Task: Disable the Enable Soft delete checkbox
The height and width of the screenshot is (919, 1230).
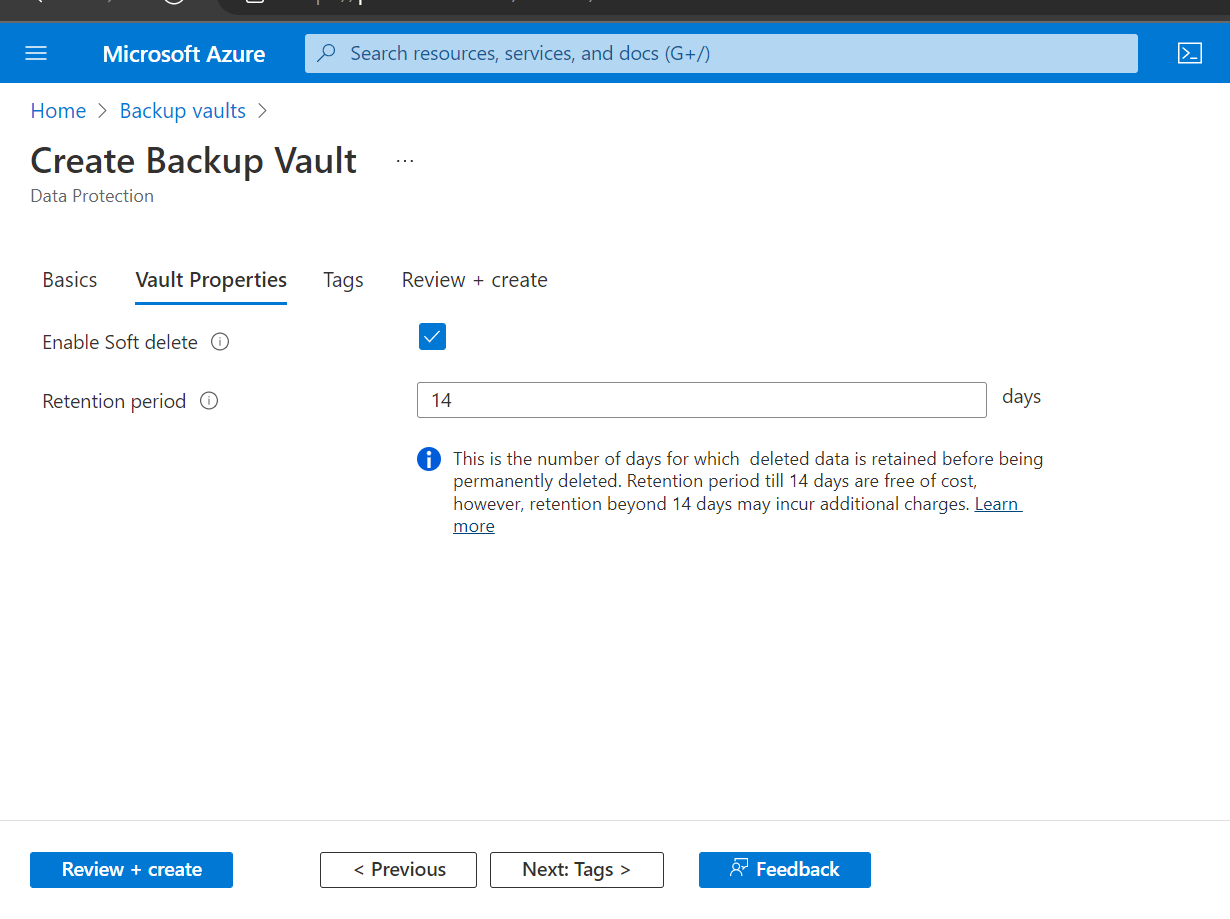Action: (432, 336)
